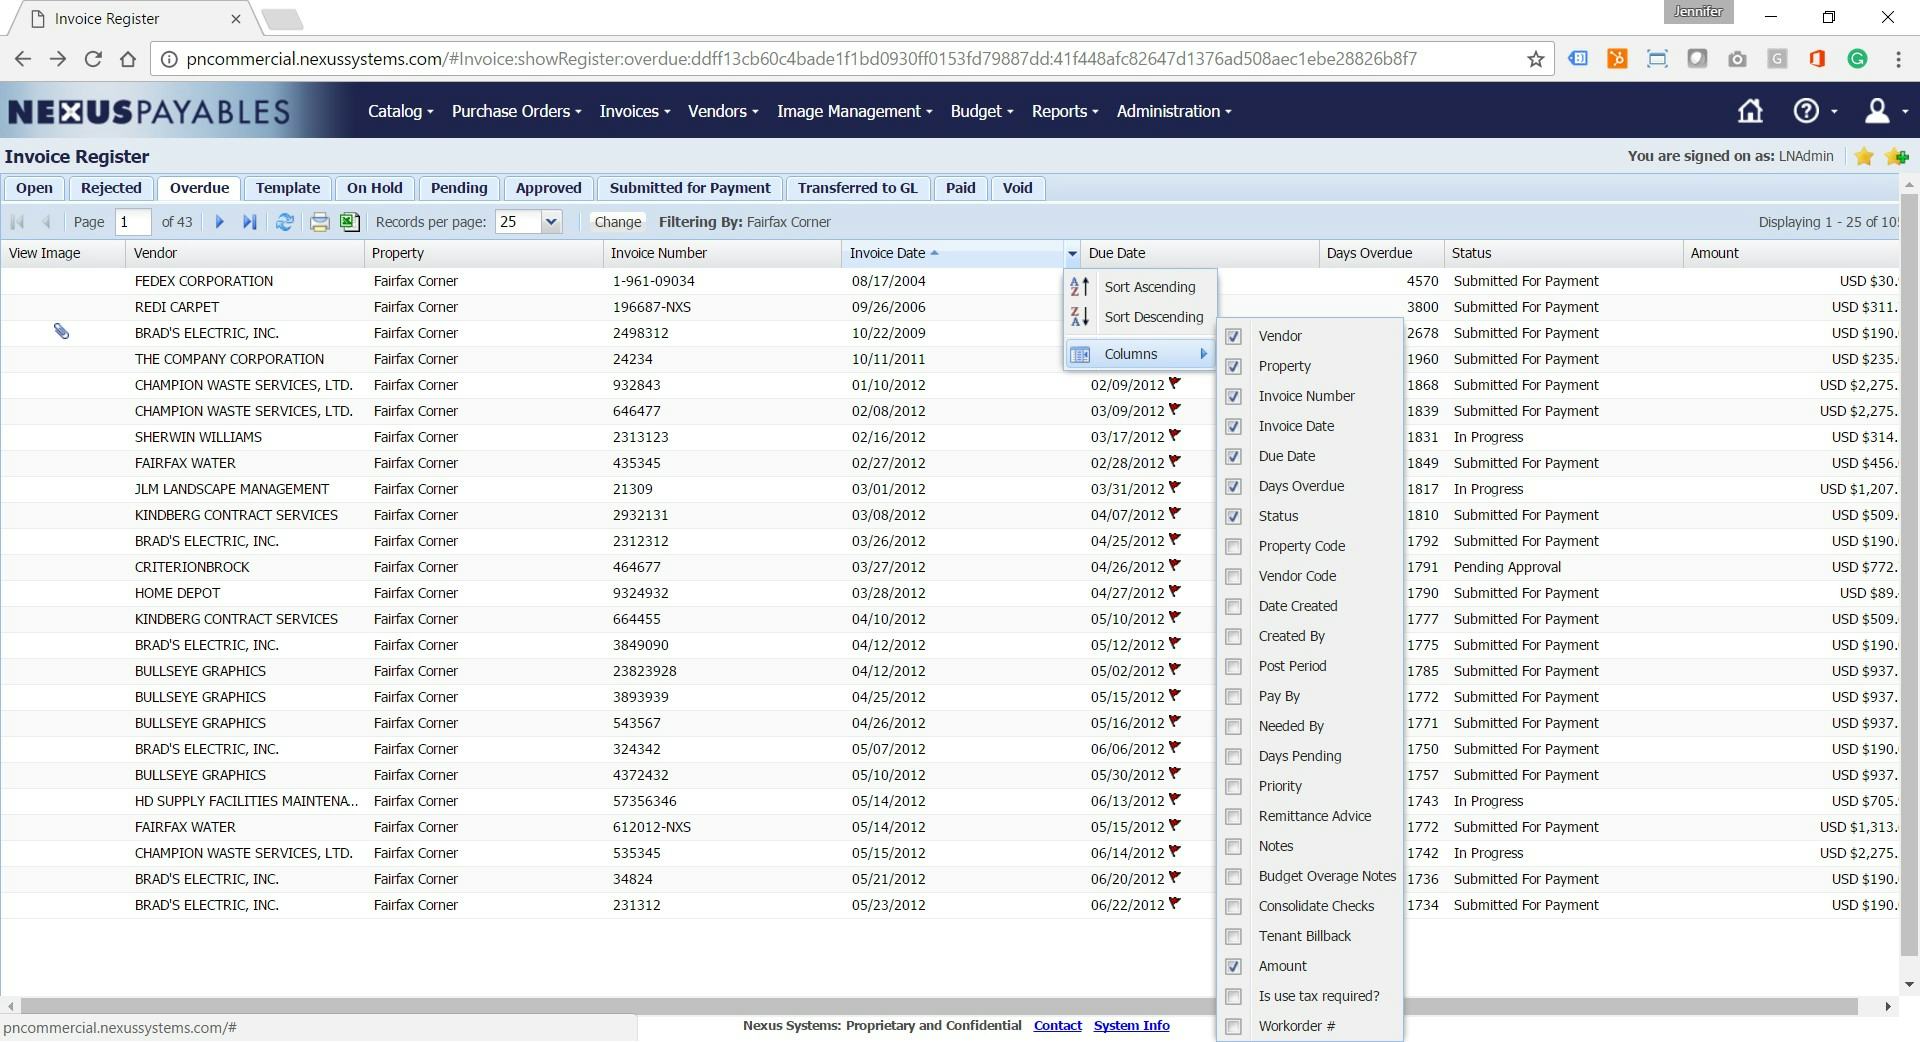Screen dimensions: 1920x1042
Task: Click the refresh icon in paging toolbar
Action: point(285,222)
